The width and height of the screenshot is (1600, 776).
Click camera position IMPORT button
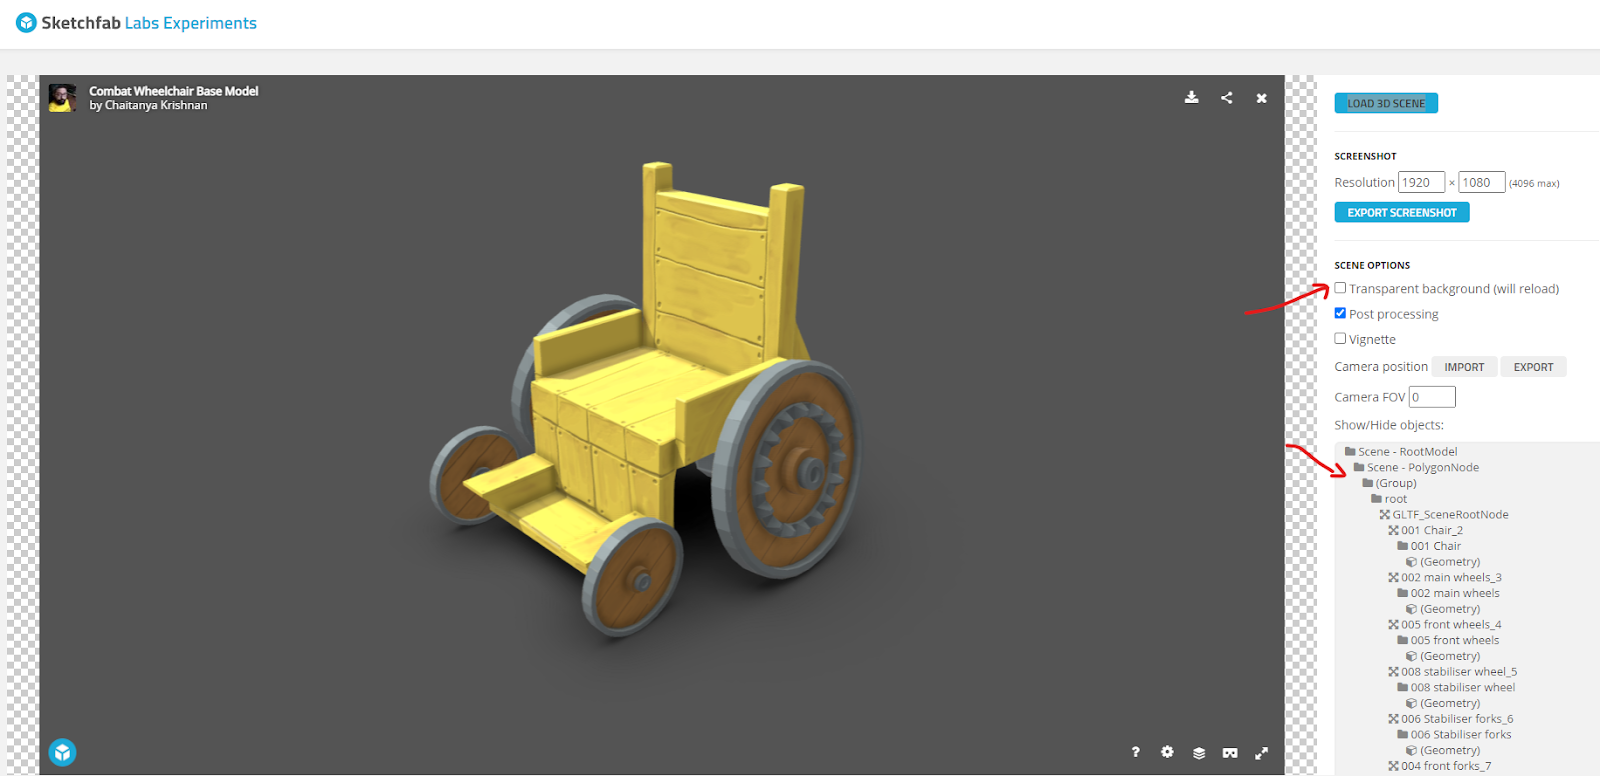pyautogui.click(x=1464, y=367)
